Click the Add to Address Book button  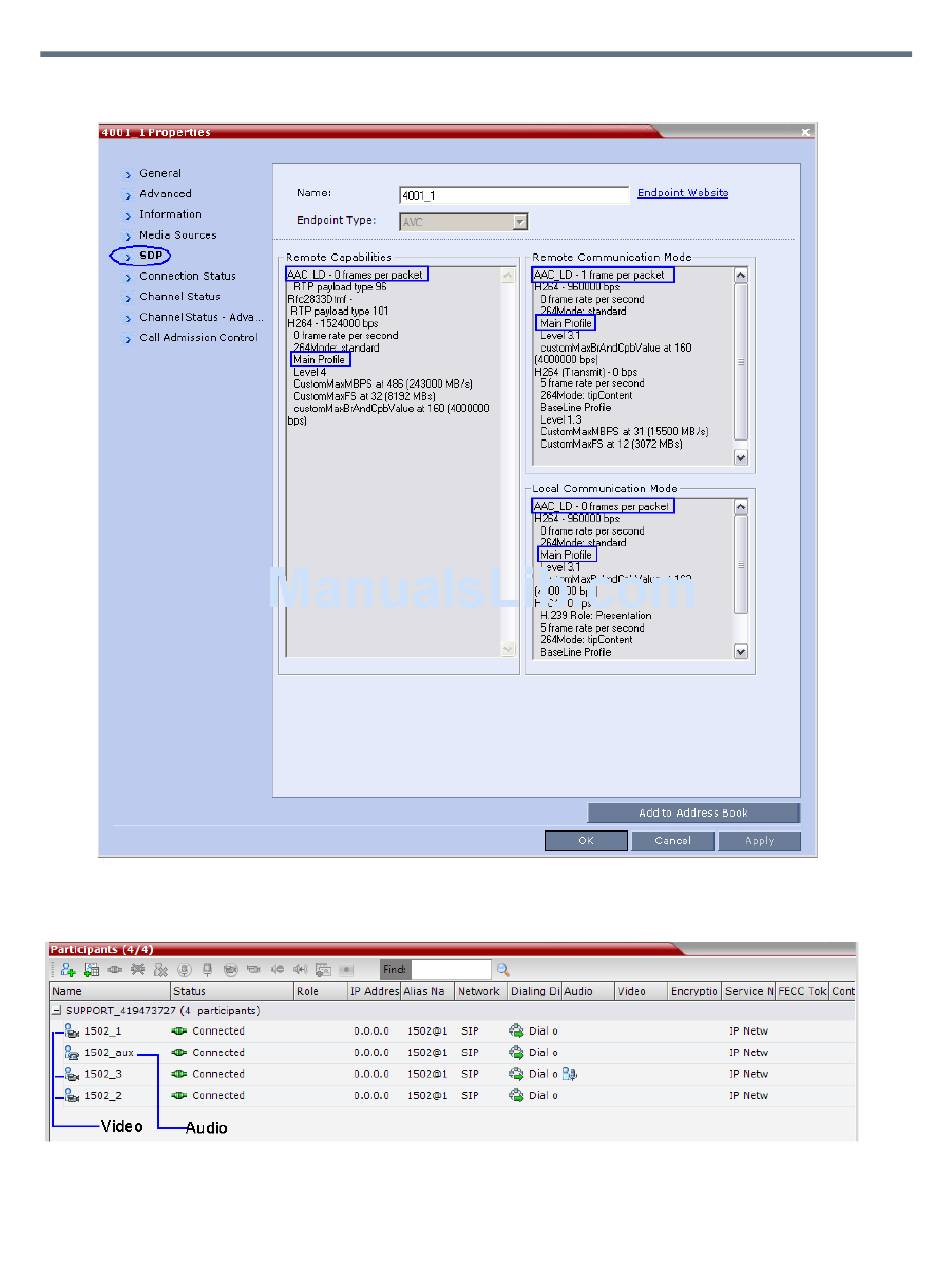(x=694, y=813)
